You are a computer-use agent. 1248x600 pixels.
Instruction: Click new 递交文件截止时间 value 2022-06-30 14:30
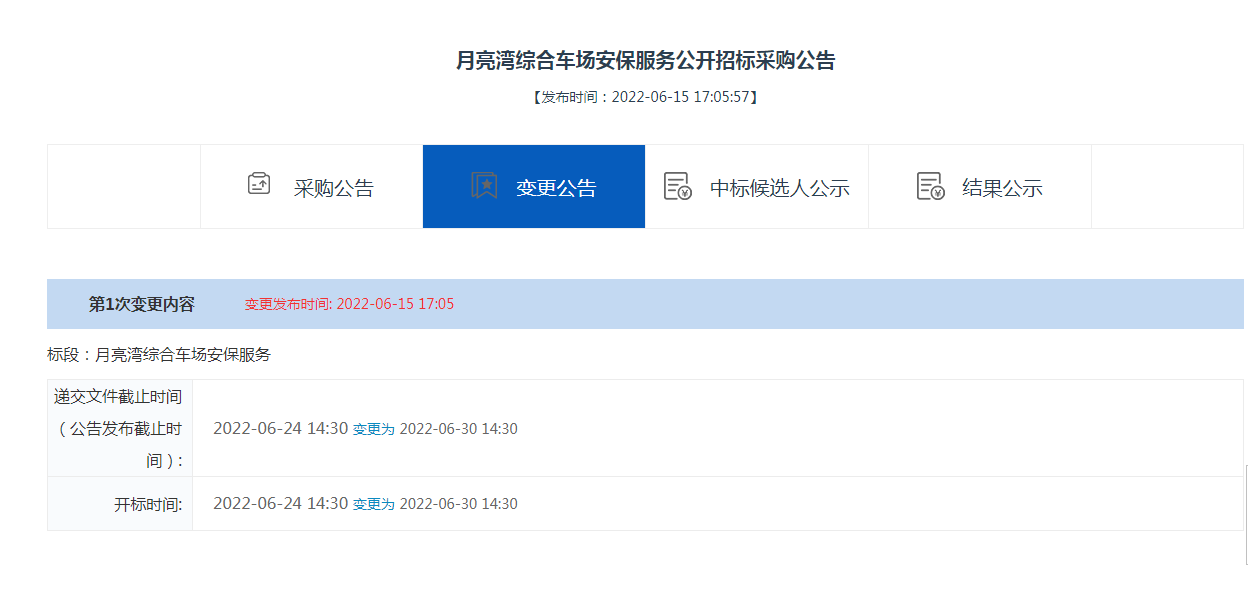[x=458, y=429]
